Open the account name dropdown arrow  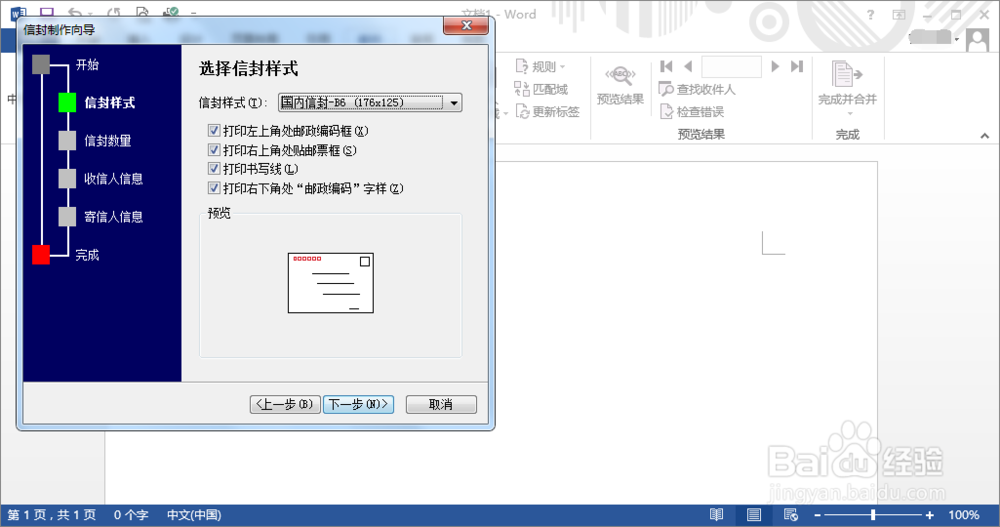coord(957,40)
